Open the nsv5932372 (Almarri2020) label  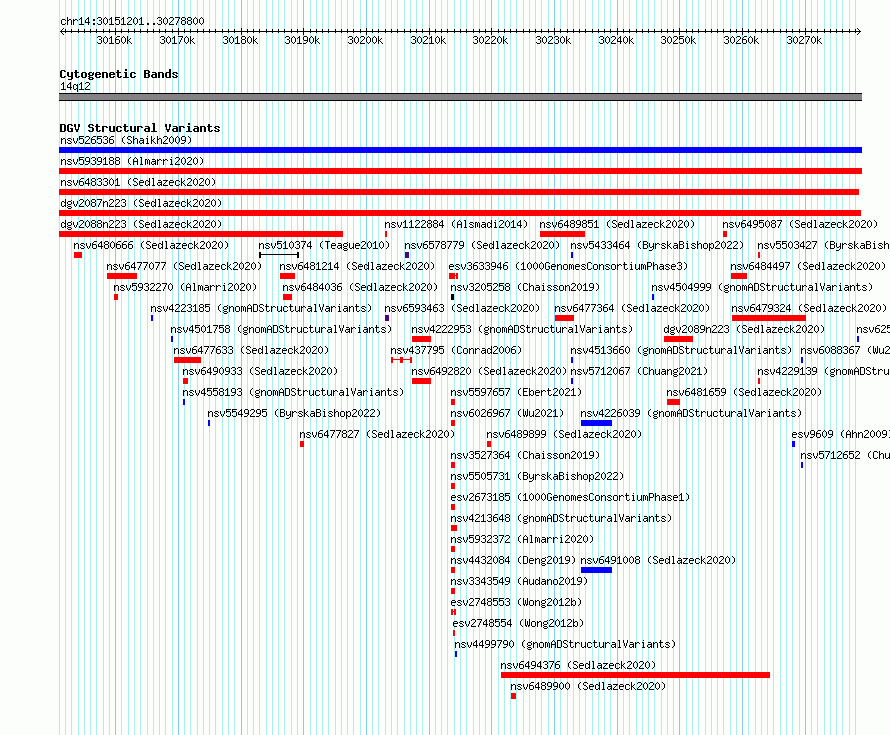(522, 539)
